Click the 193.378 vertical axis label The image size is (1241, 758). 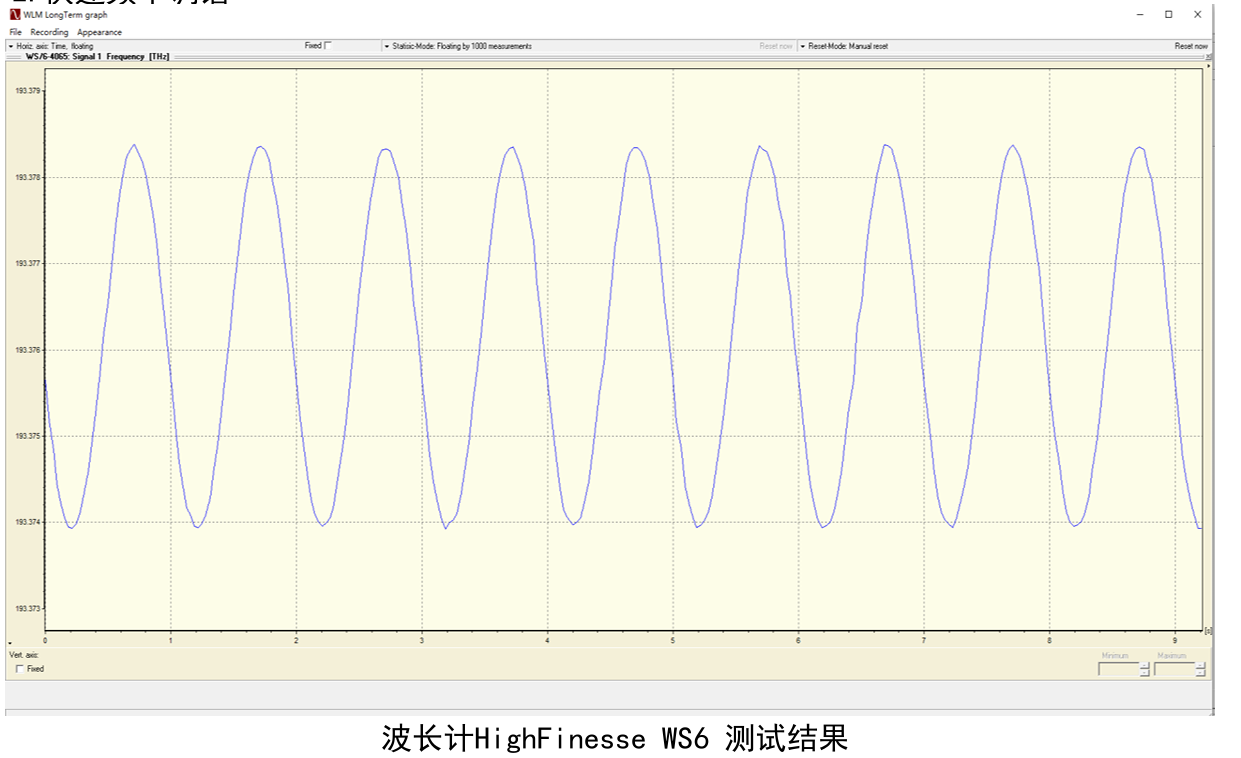pos(27,177)
